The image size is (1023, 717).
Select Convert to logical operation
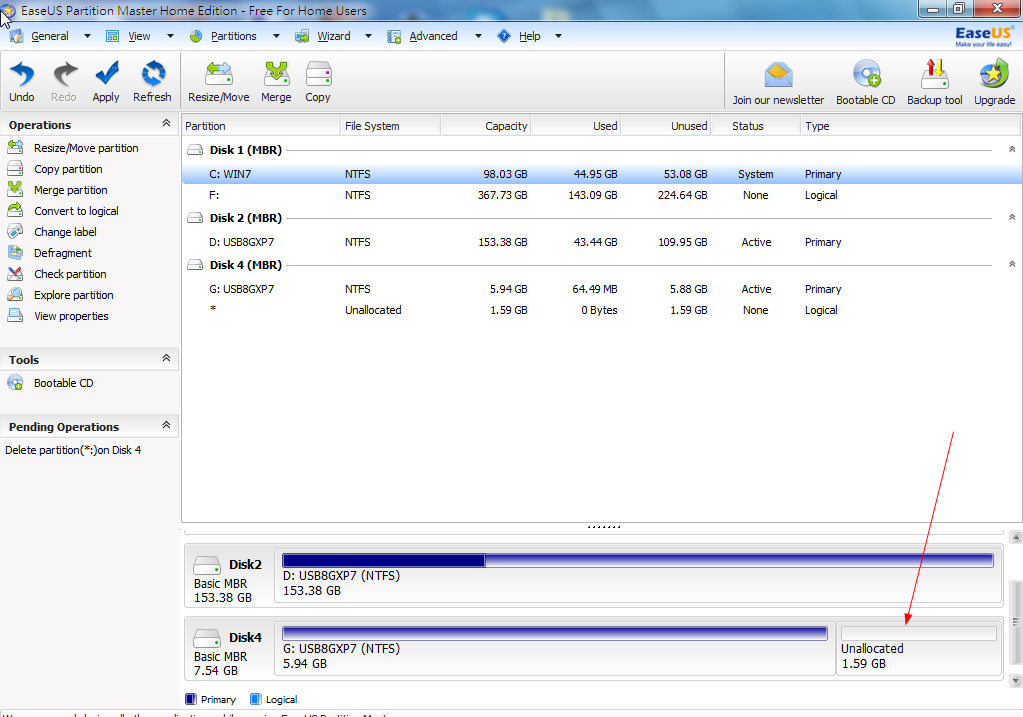coord(76,211)
